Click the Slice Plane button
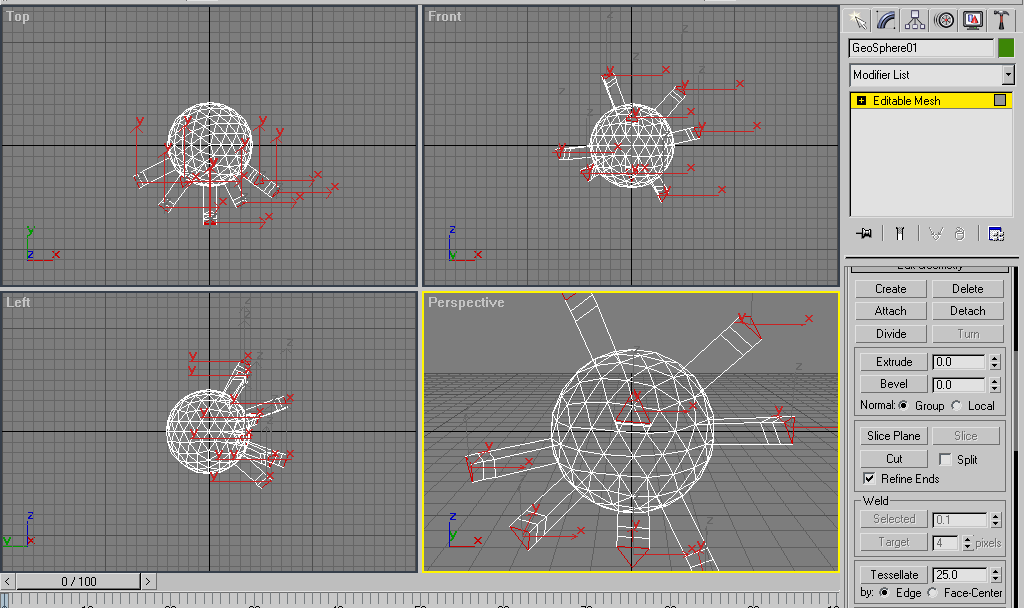 pyautogui.click(x=894, y=436)
